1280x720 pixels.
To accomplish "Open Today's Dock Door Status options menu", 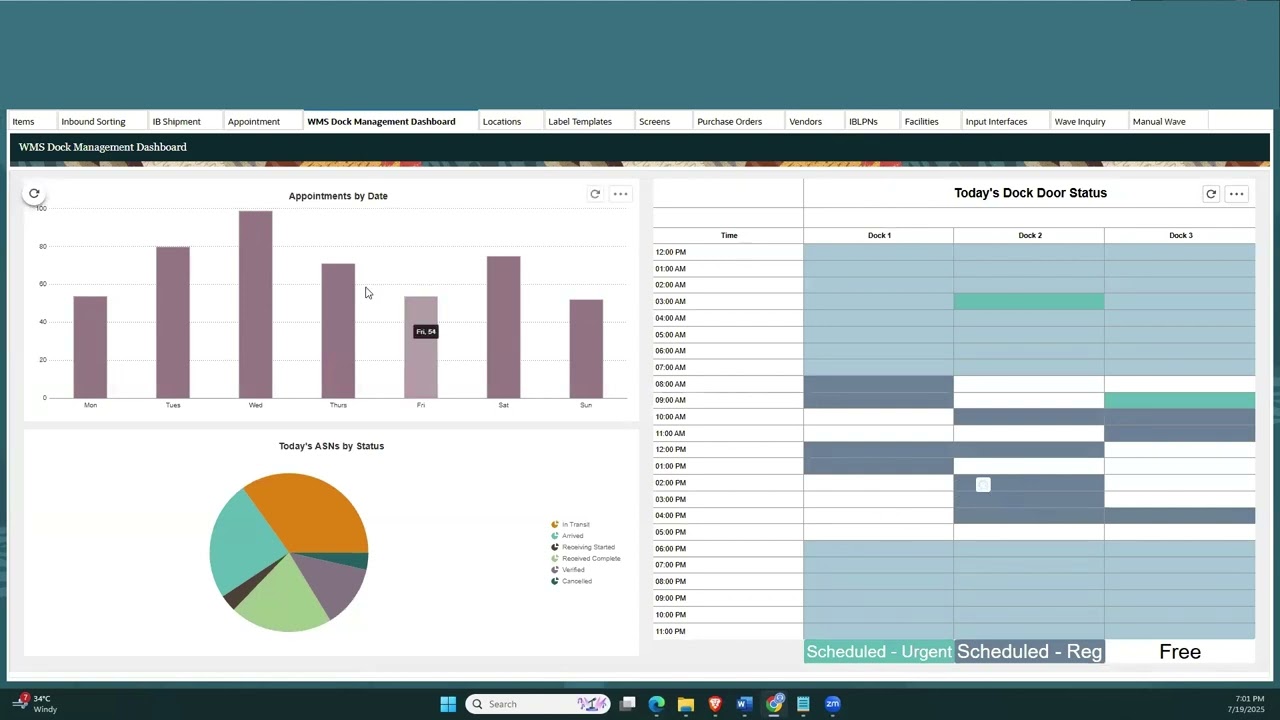I will click(1237, 194).
